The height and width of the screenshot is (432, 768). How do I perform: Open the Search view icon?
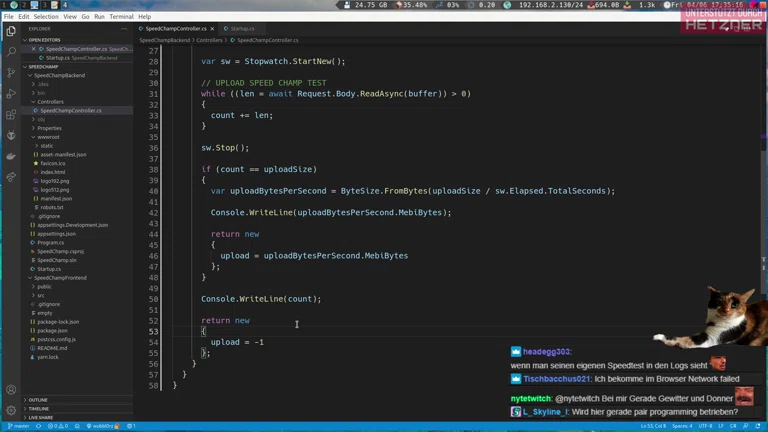pos(11,51)
